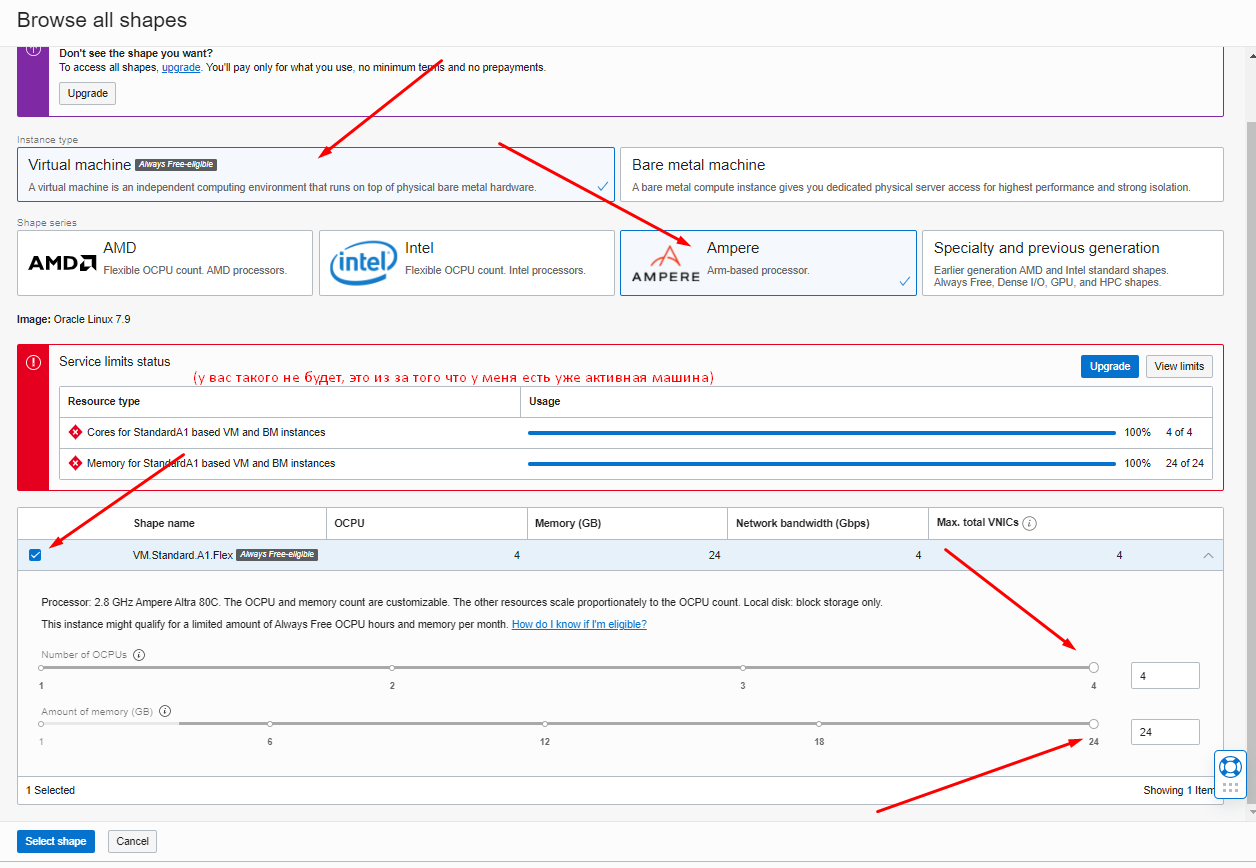Uncheck the VM.Standard.A1.Flex shape checkbox

35,555
